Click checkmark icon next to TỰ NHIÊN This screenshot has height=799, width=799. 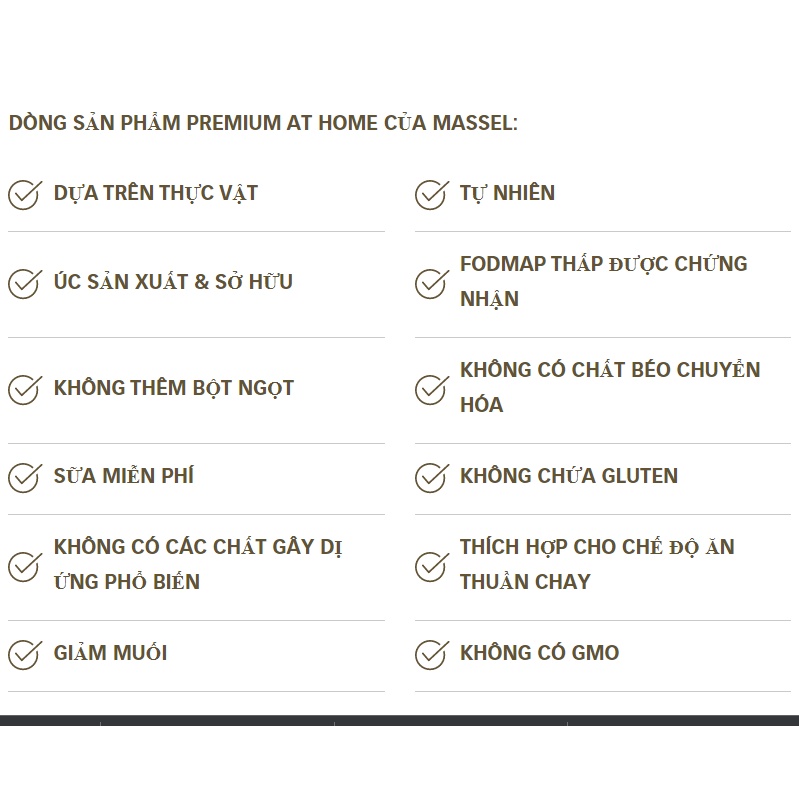click(430, 194)
